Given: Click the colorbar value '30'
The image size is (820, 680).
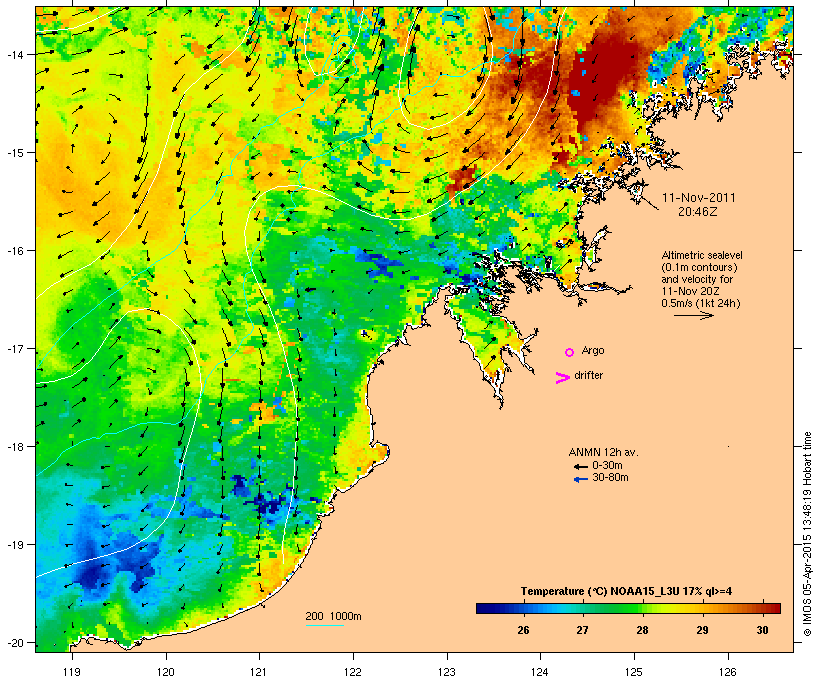Looking at the screenshot, I should pos(762,630).
